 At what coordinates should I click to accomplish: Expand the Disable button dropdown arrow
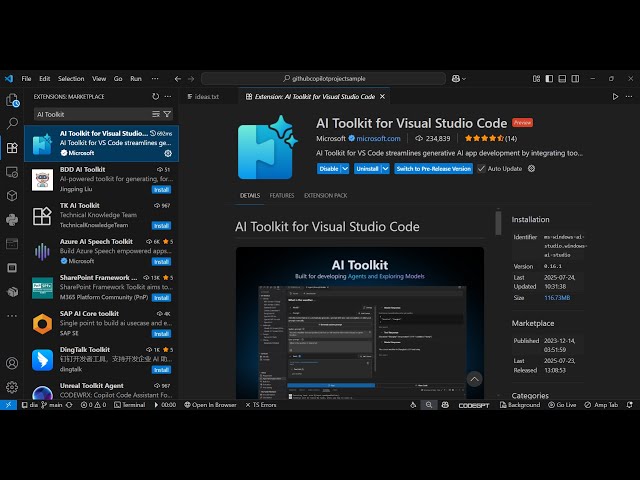pos(345,169)
